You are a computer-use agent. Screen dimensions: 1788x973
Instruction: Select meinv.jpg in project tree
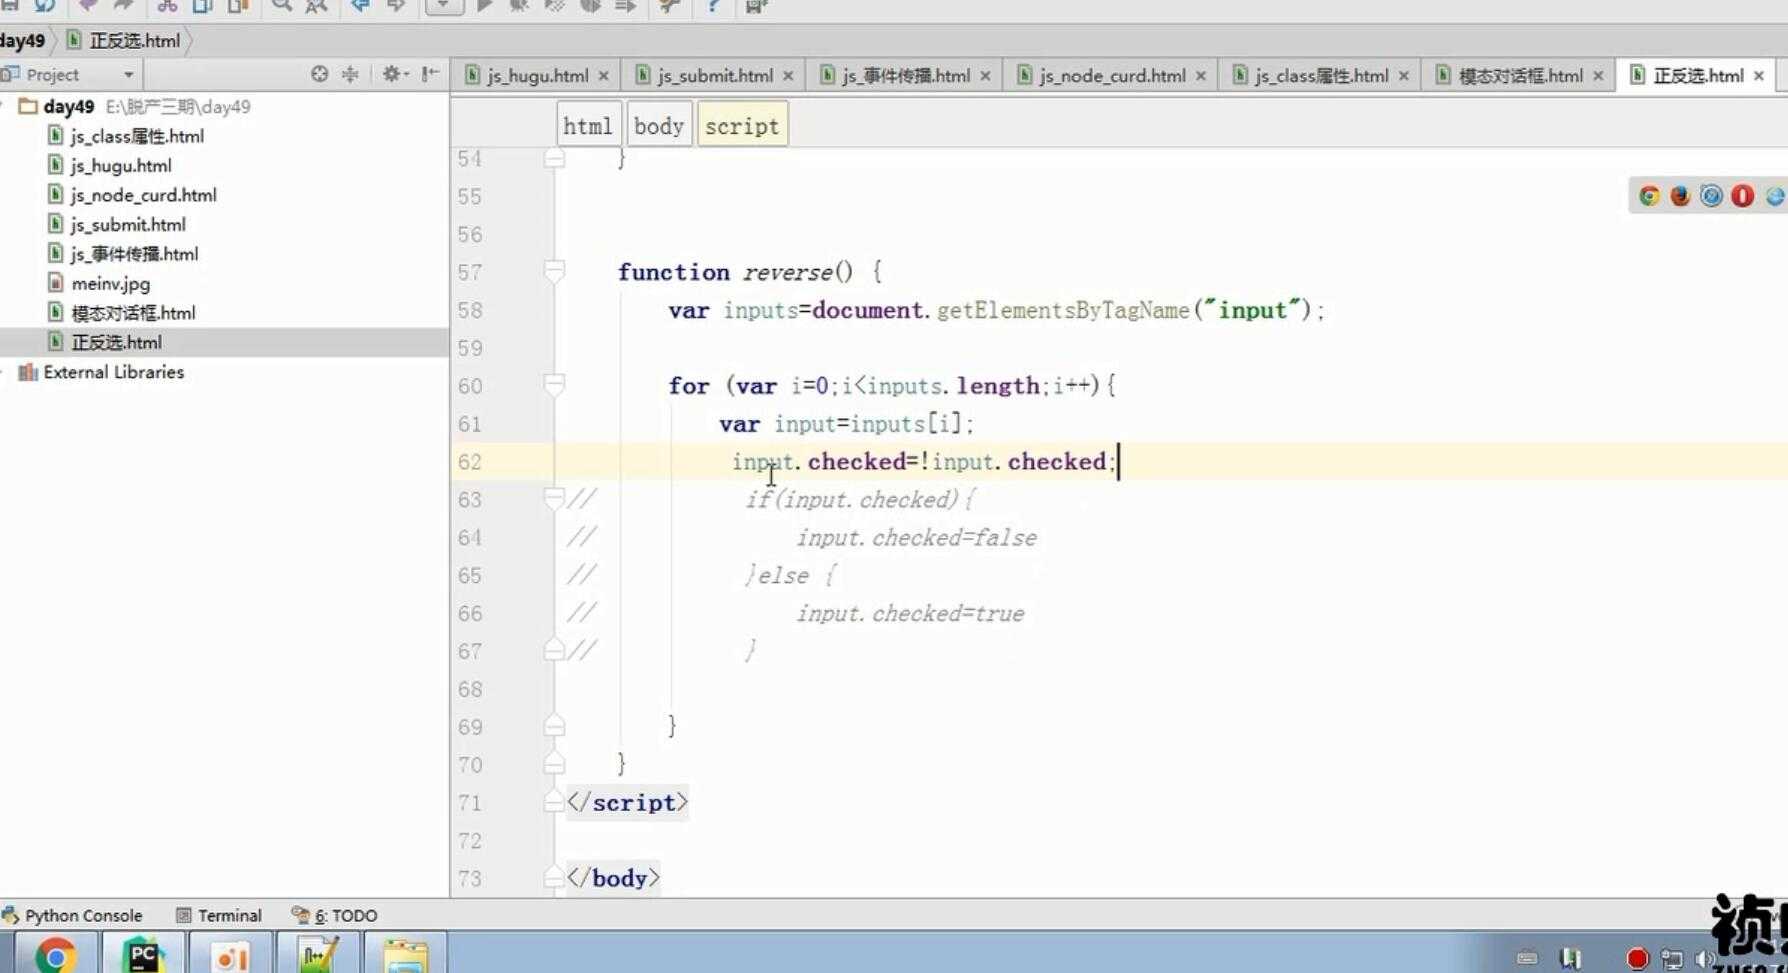(x=110, y=283)
